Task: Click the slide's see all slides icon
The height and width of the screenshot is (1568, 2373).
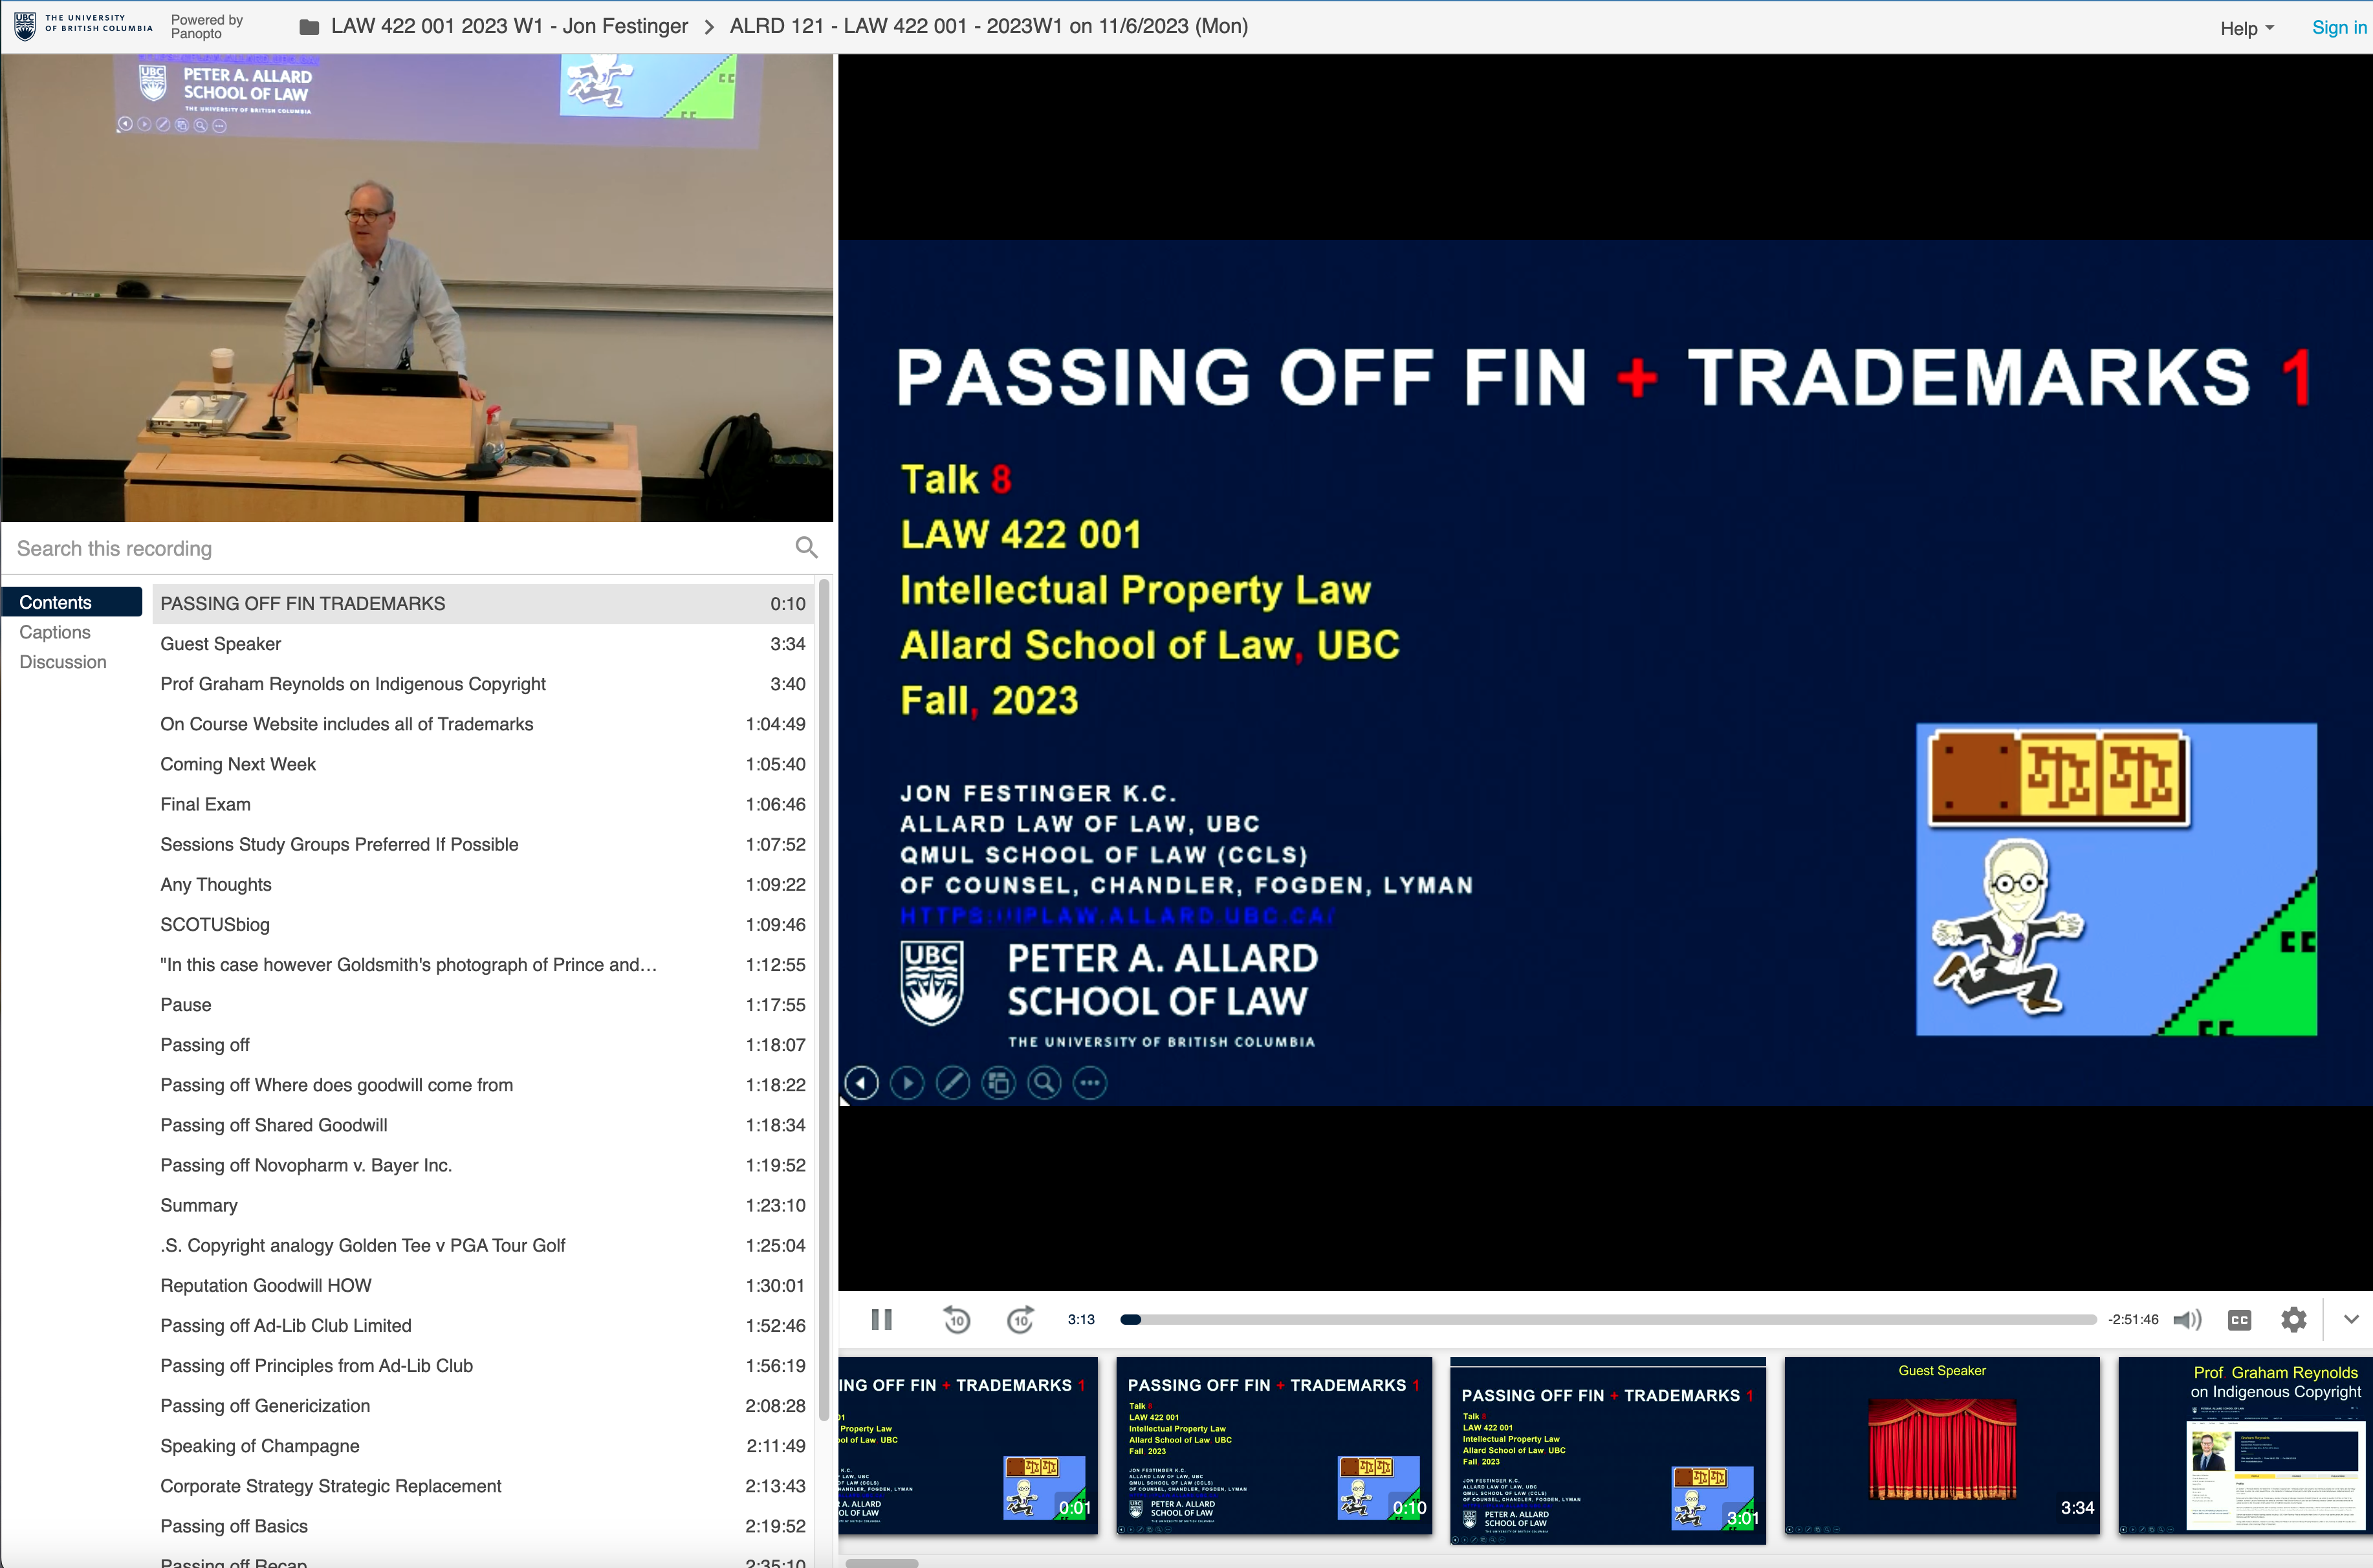Action: [x=998, y=1083]
